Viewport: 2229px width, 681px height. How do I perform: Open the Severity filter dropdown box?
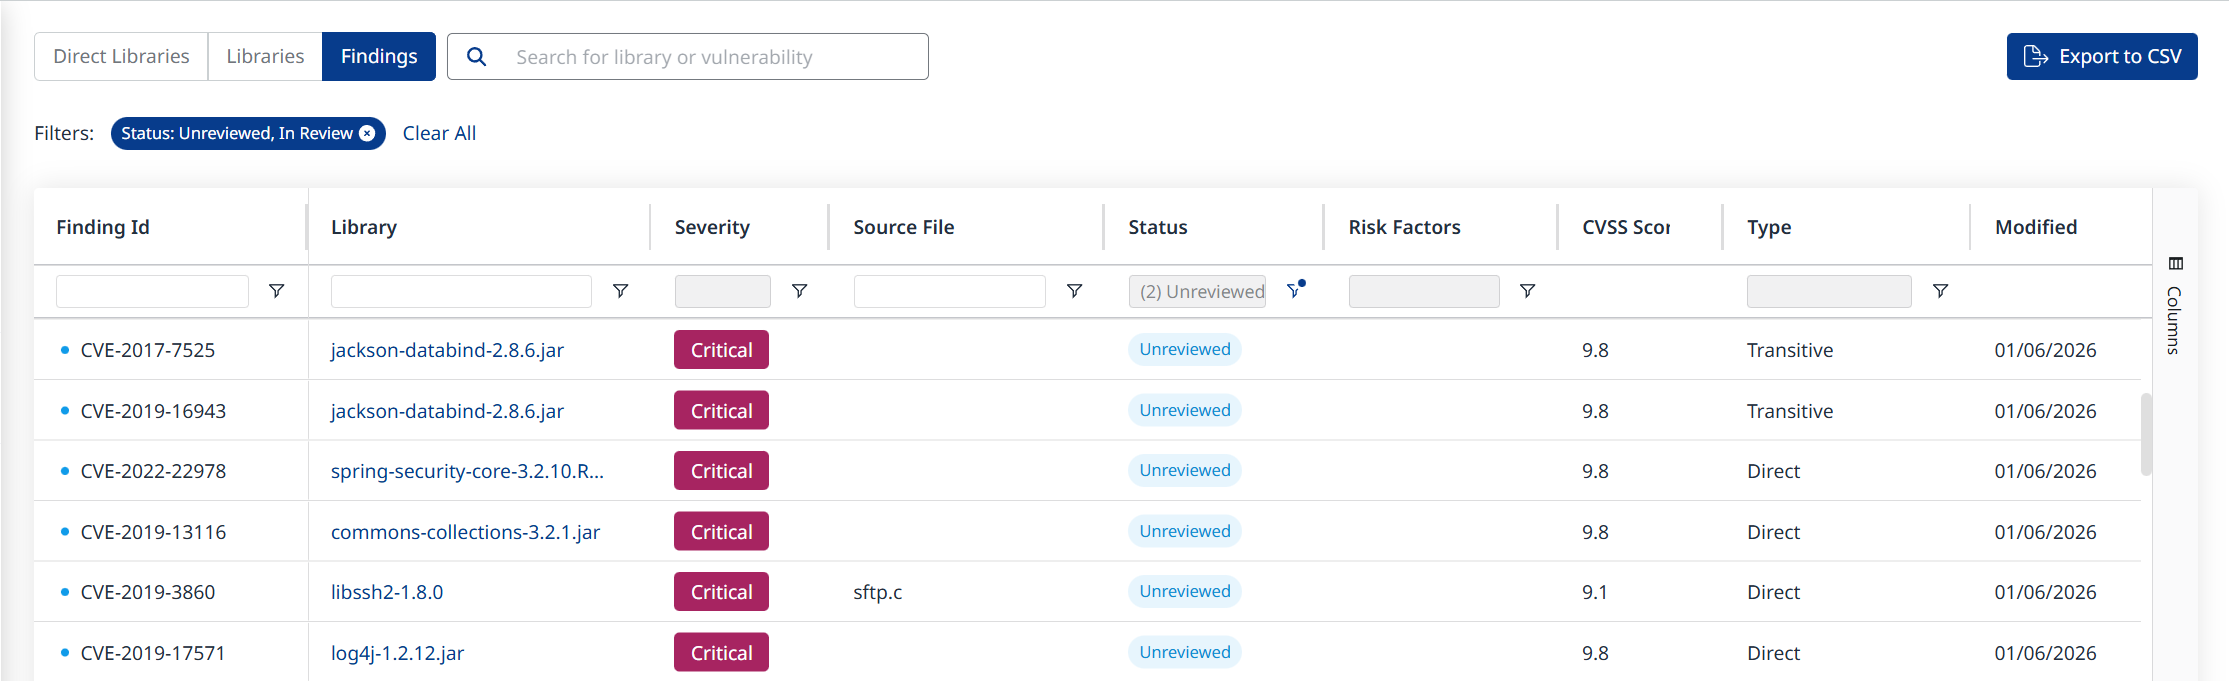pos(722,291)
